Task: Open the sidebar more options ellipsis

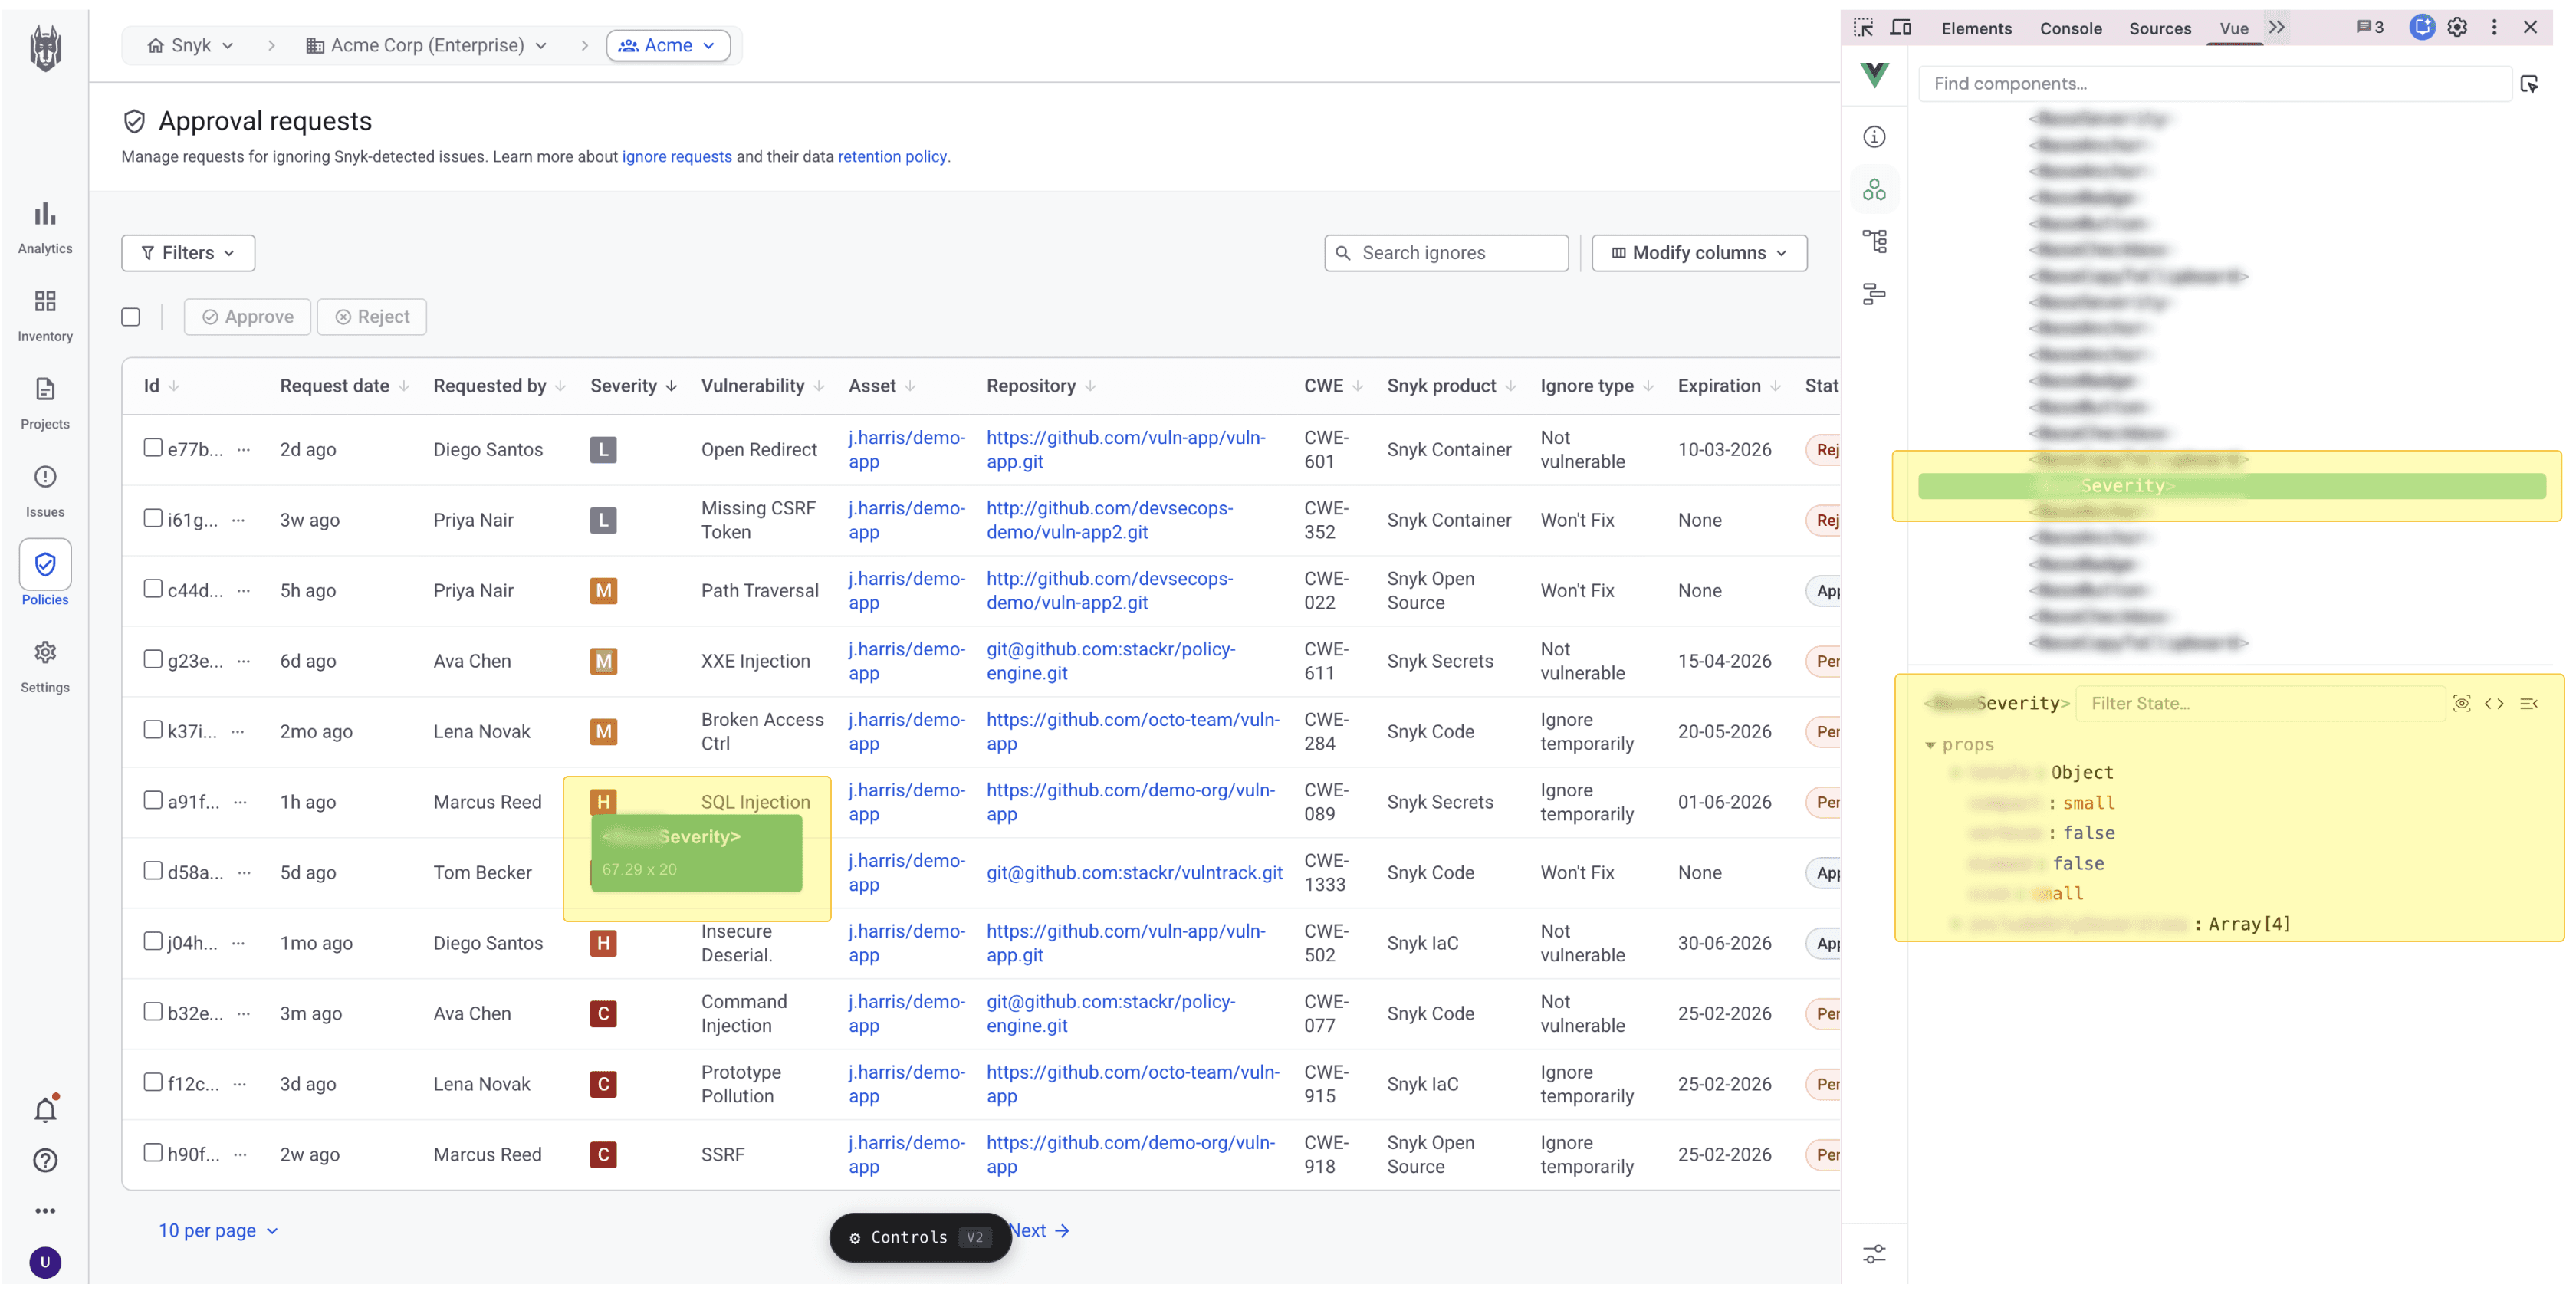Action: tap(45, 1211)
